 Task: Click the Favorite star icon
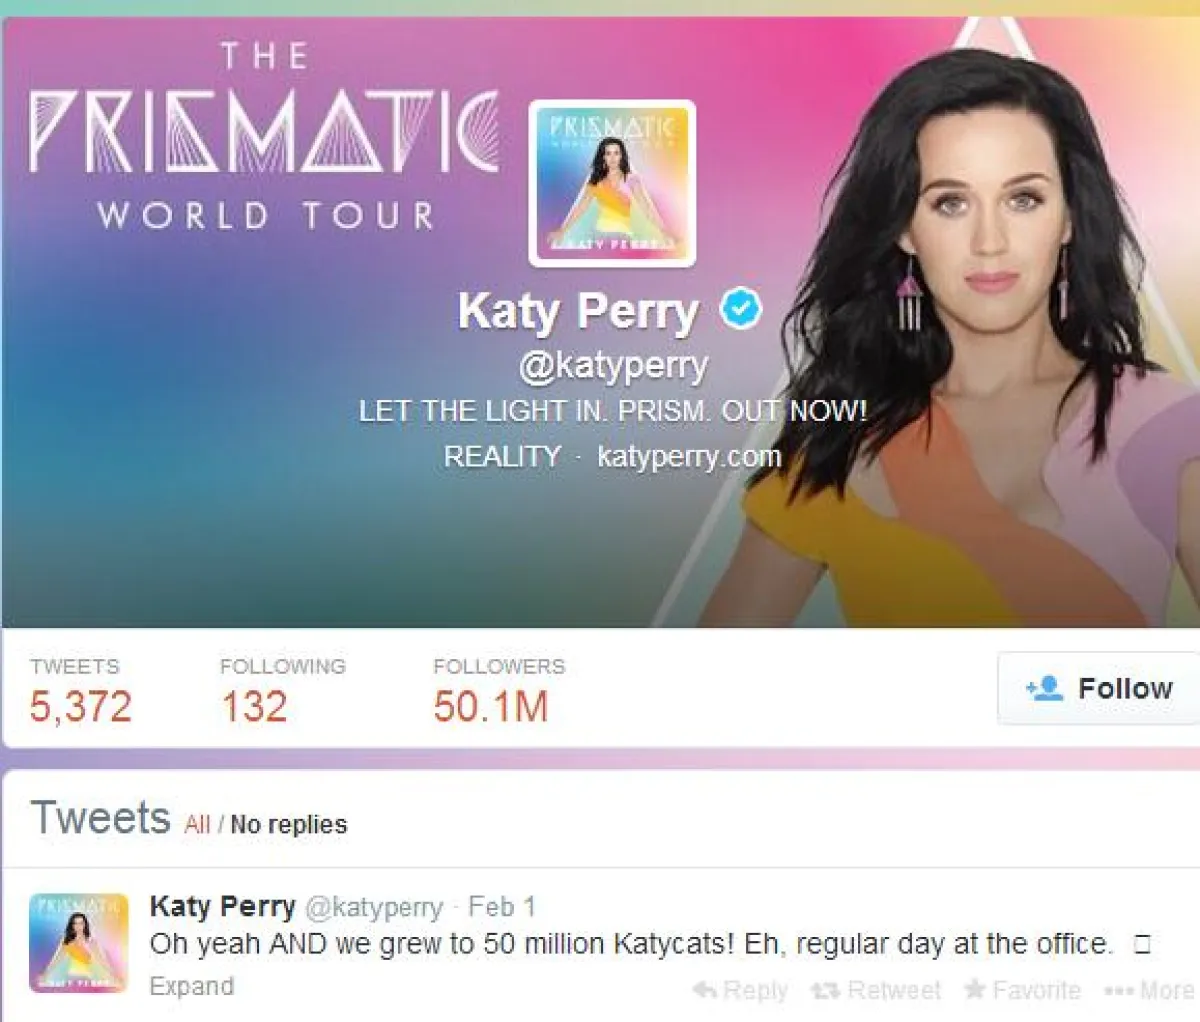[x=975, y=989]
